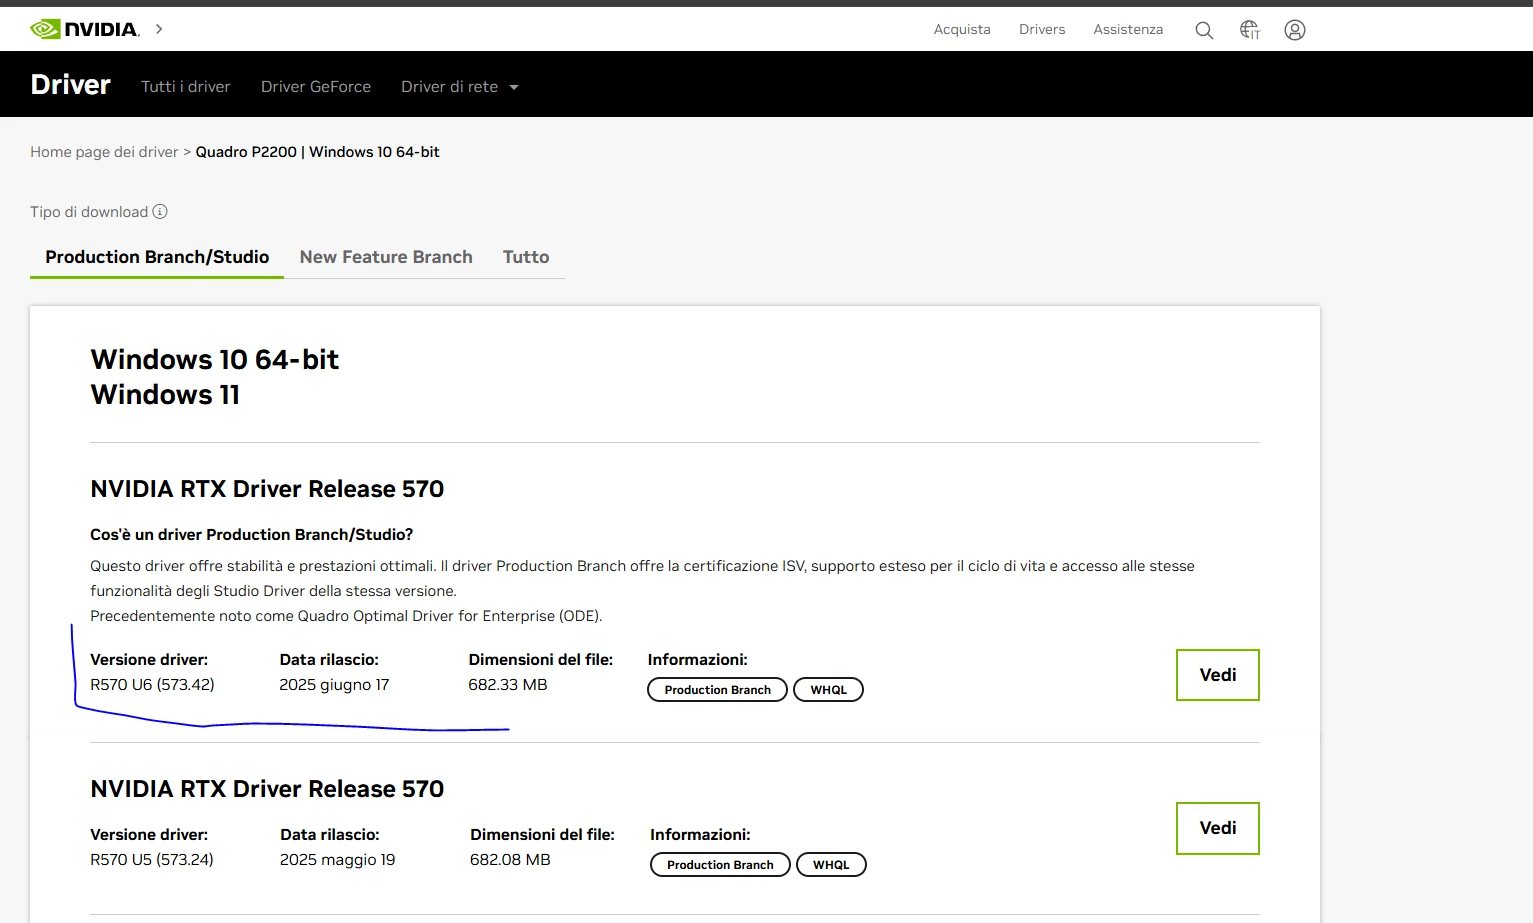The width and height of the screenshot is (1533, 923).
Task: Click the Windows 11 heading
Action: (x=165, y=395)
